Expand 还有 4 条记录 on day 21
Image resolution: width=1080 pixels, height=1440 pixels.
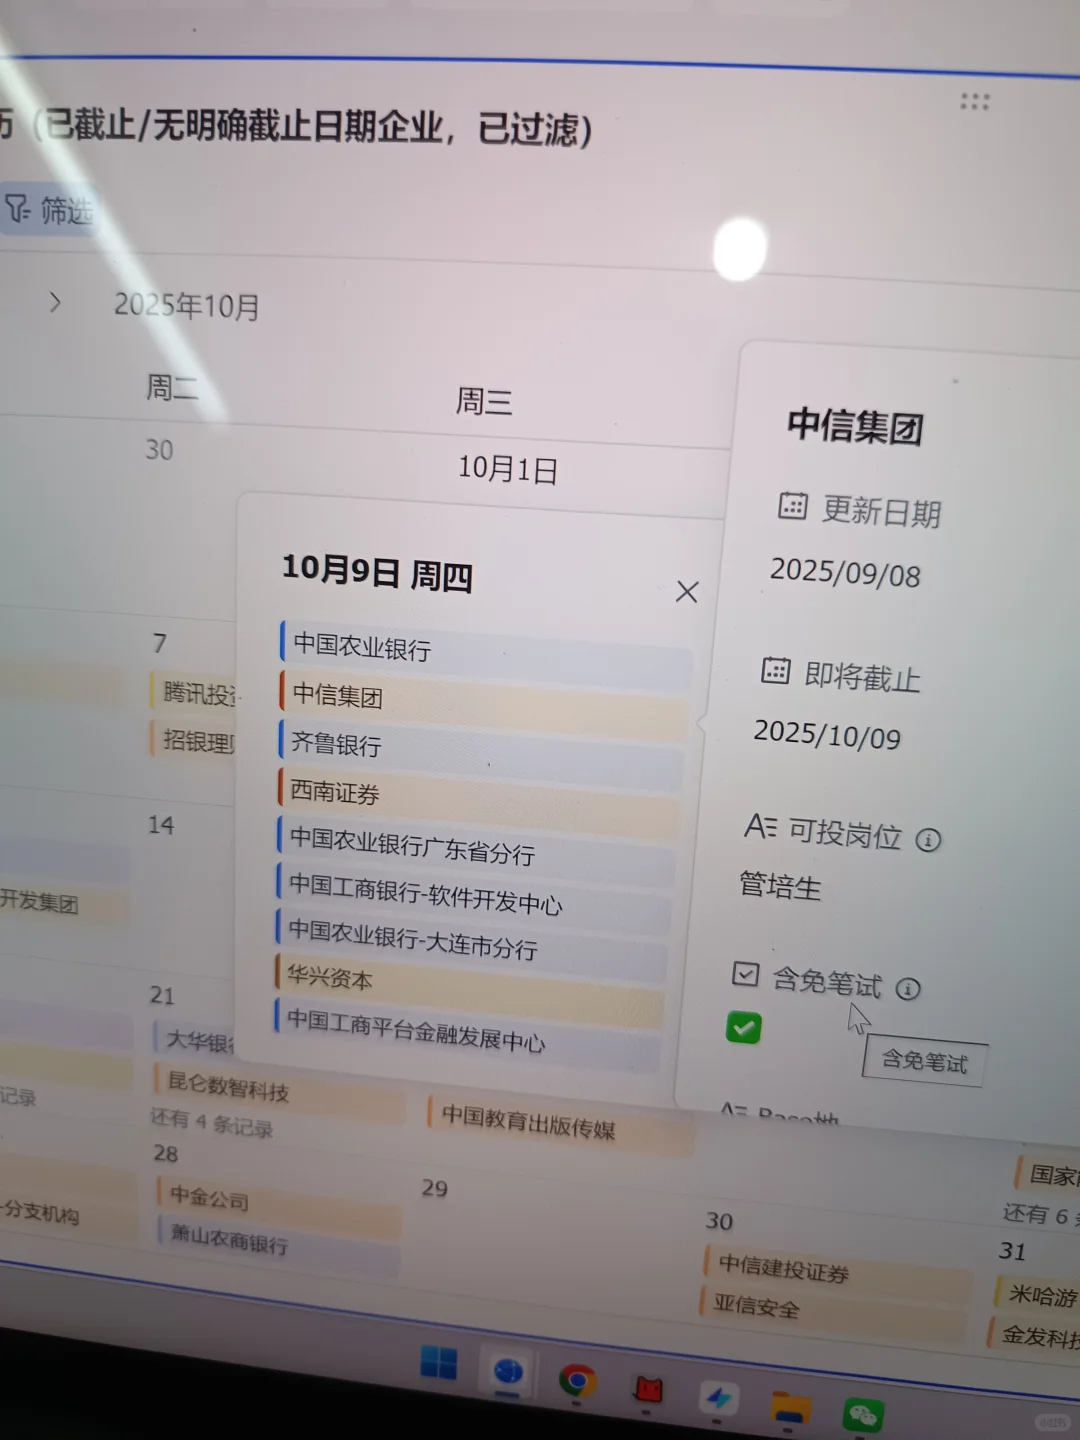211,1123
